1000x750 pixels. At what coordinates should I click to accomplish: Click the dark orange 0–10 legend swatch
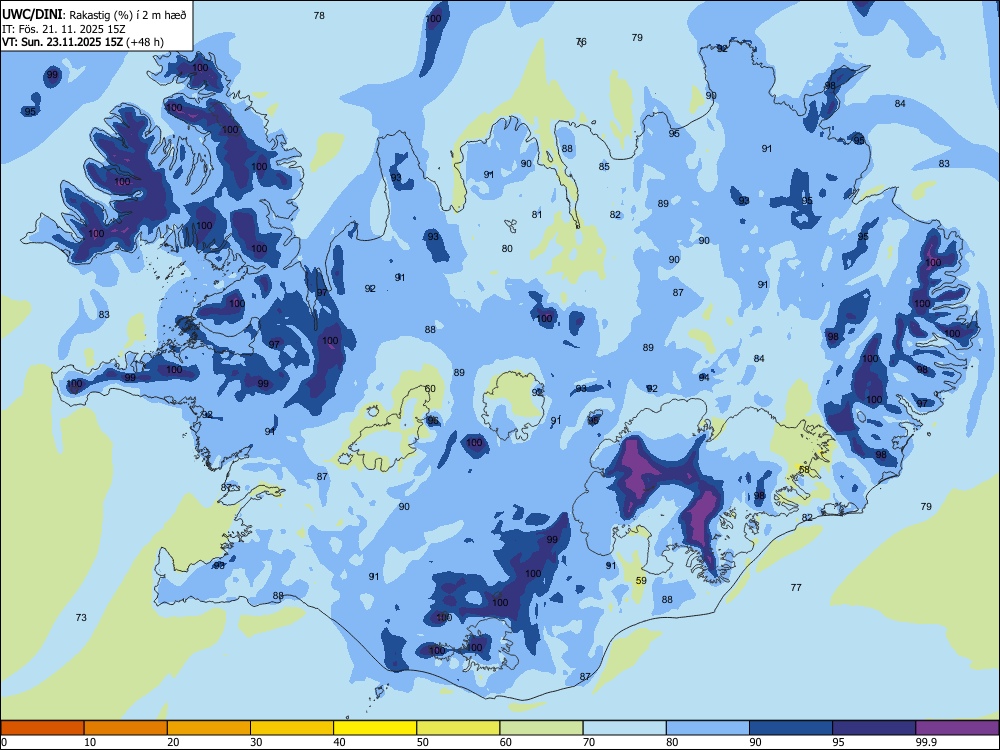(x=43, y=728)
